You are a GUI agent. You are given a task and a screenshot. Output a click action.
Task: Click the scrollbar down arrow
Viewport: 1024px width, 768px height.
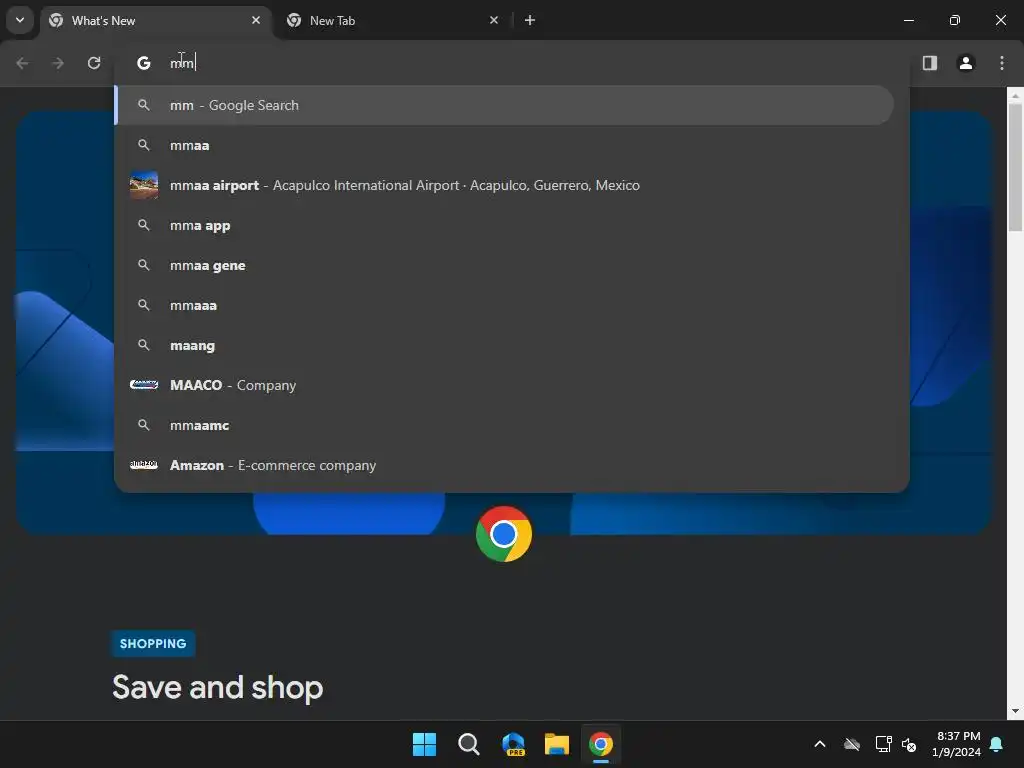pos(1015,711)
